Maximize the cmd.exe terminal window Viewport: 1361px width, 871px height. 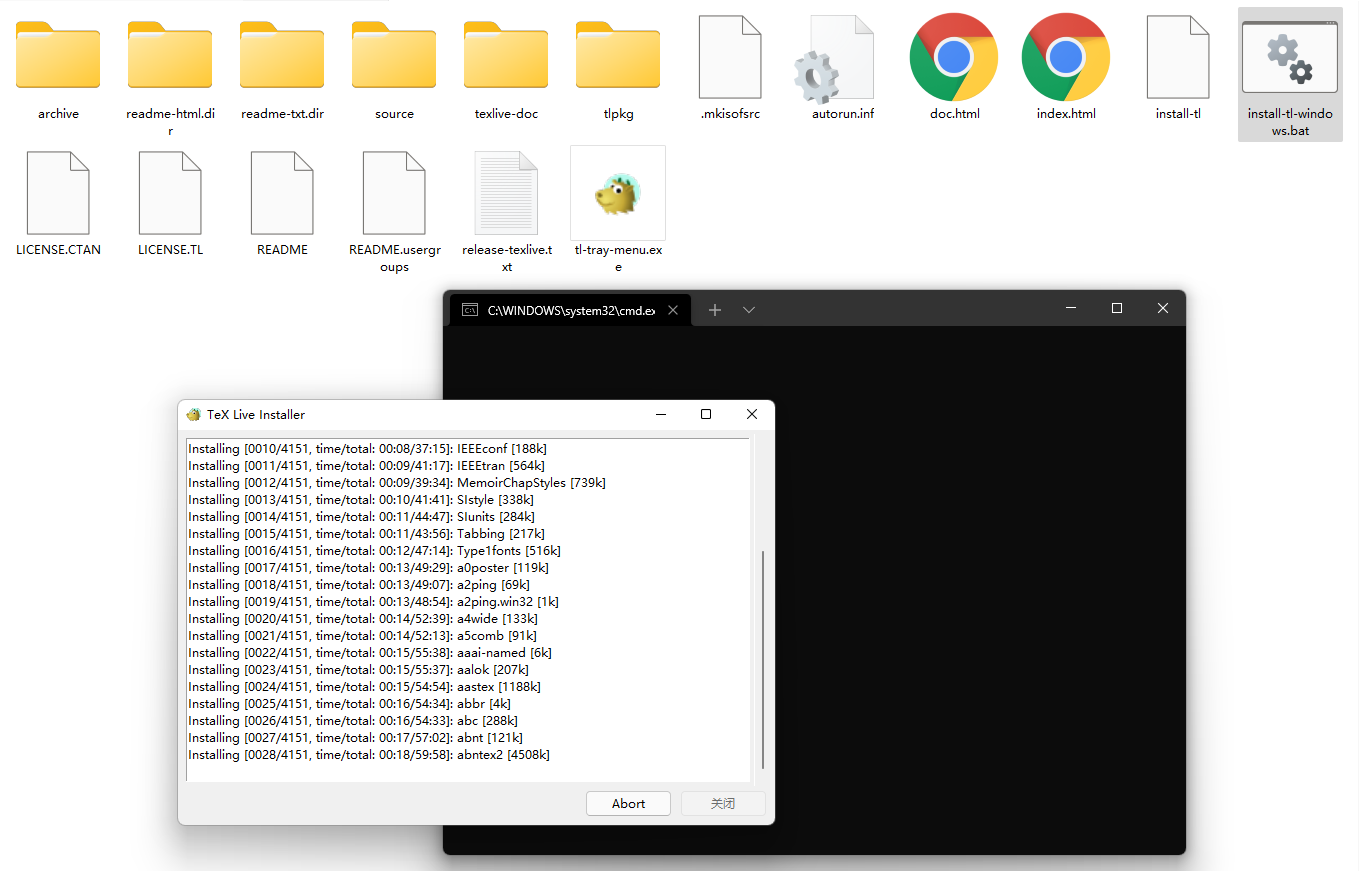click(1117, 308)
